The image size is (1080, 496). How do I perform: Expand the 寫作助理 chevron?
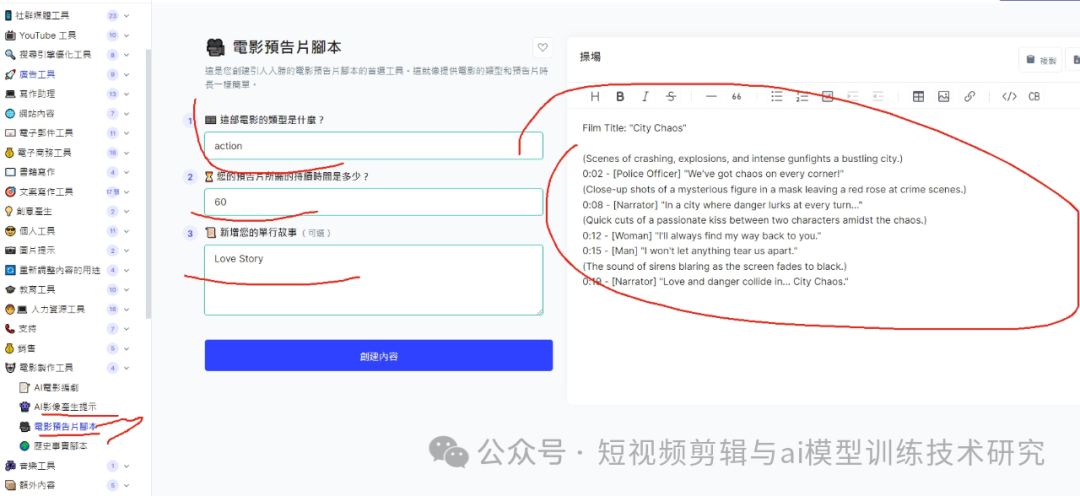click(x=127, y=94)
